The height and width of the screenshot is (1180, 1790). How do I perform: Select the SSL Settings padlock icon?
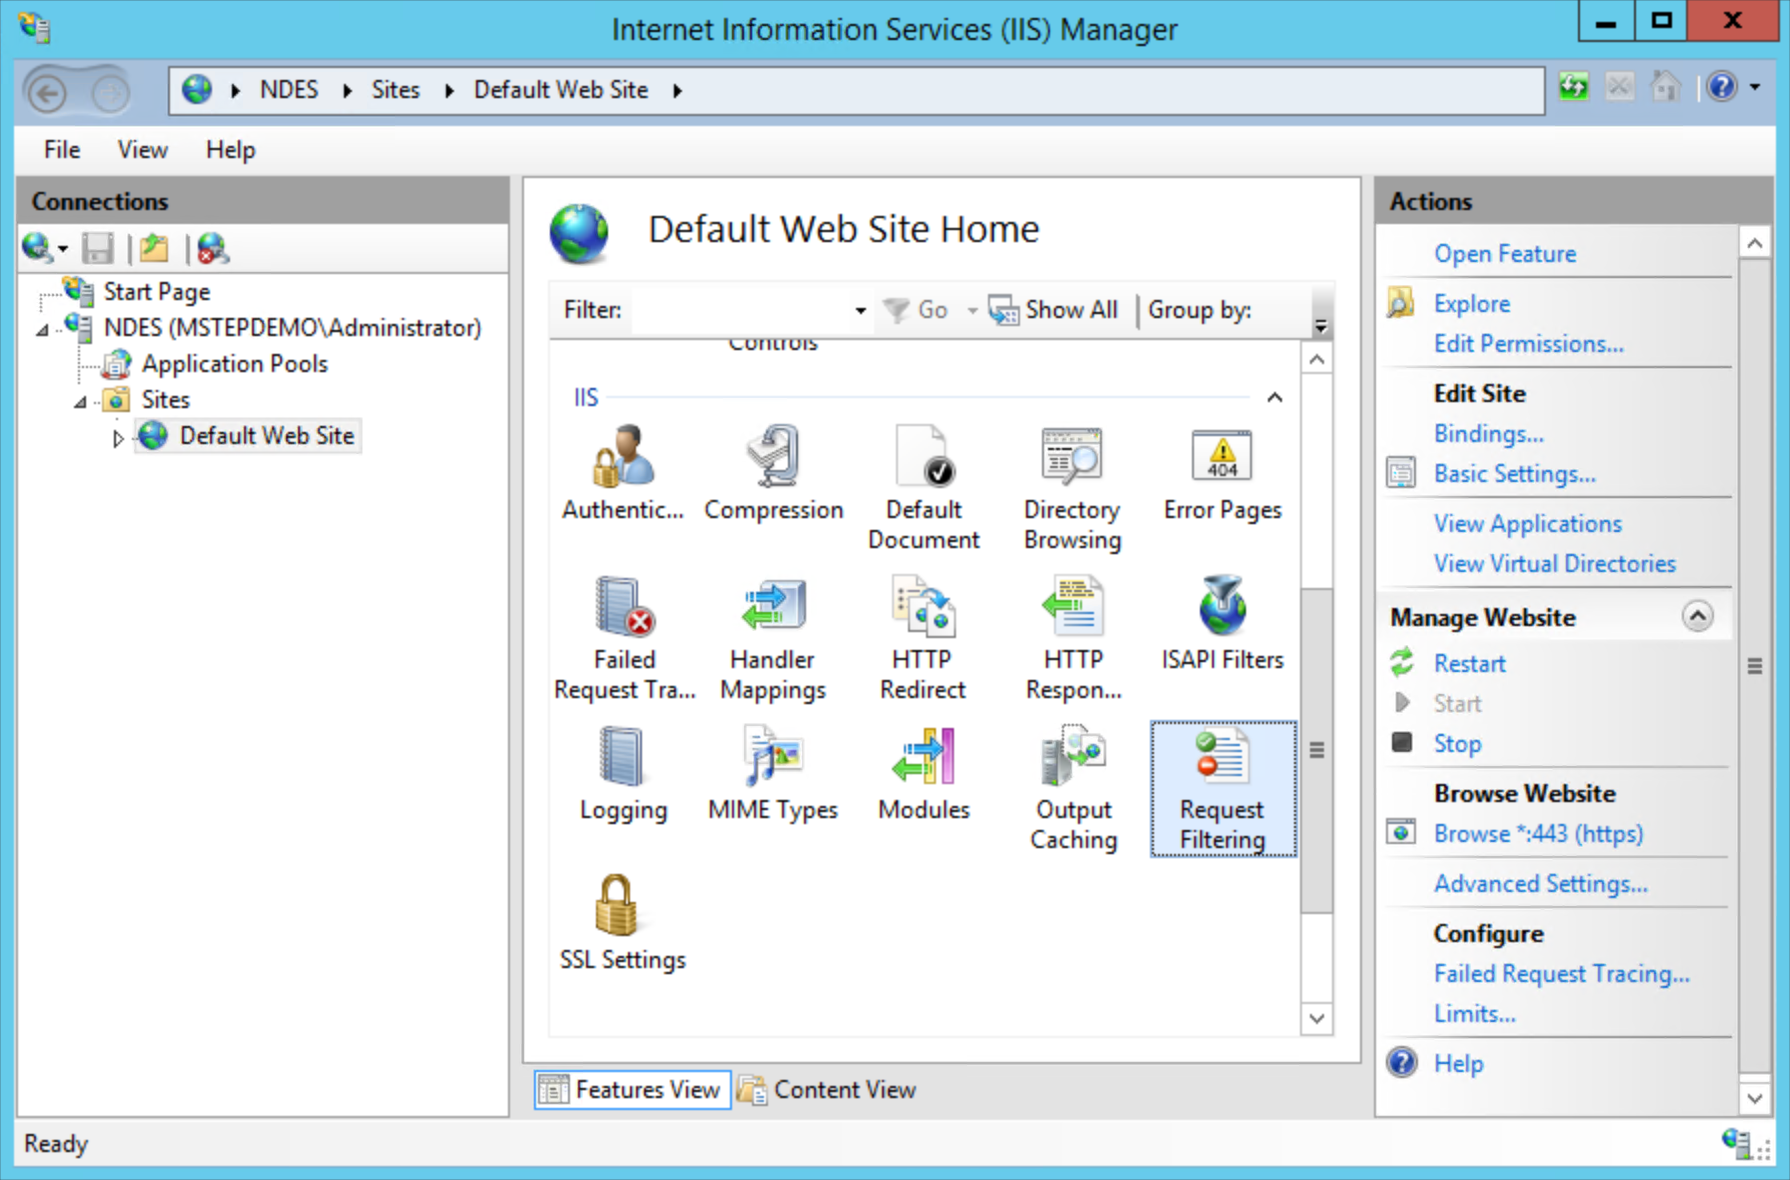[616, 904]
